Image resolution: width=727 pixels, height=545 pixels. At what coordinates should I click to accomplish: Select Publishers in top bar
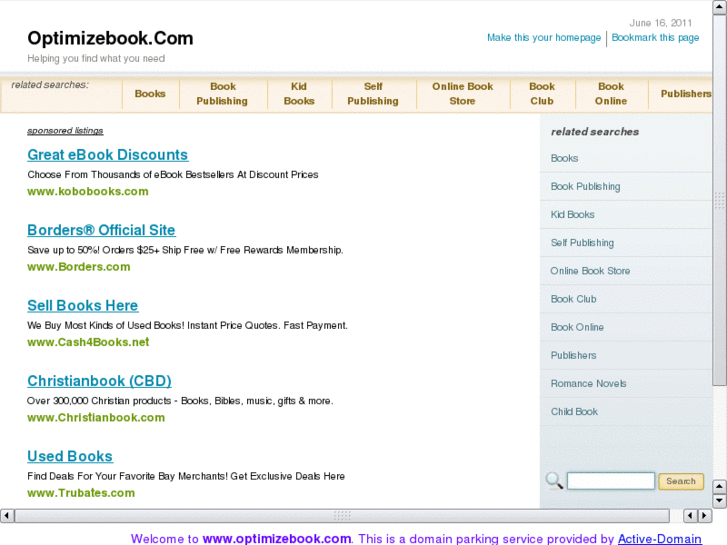click(686, 94)
